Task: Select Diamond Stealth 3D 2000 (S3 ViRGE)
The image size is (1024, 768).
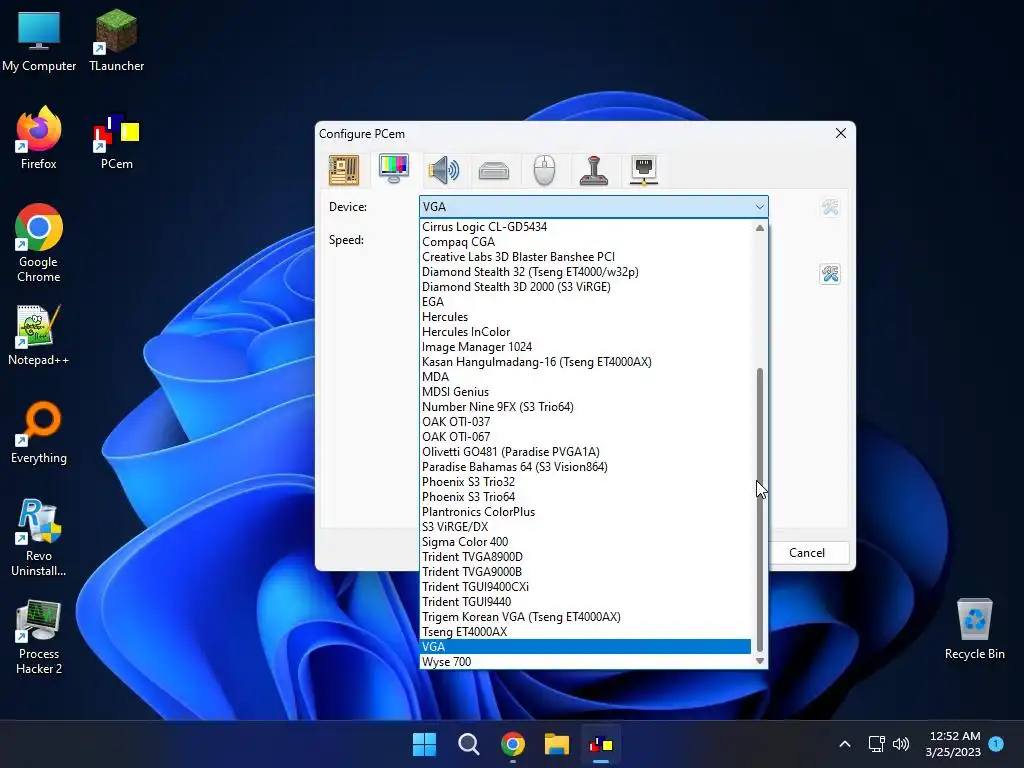Action: coord(585,287)
